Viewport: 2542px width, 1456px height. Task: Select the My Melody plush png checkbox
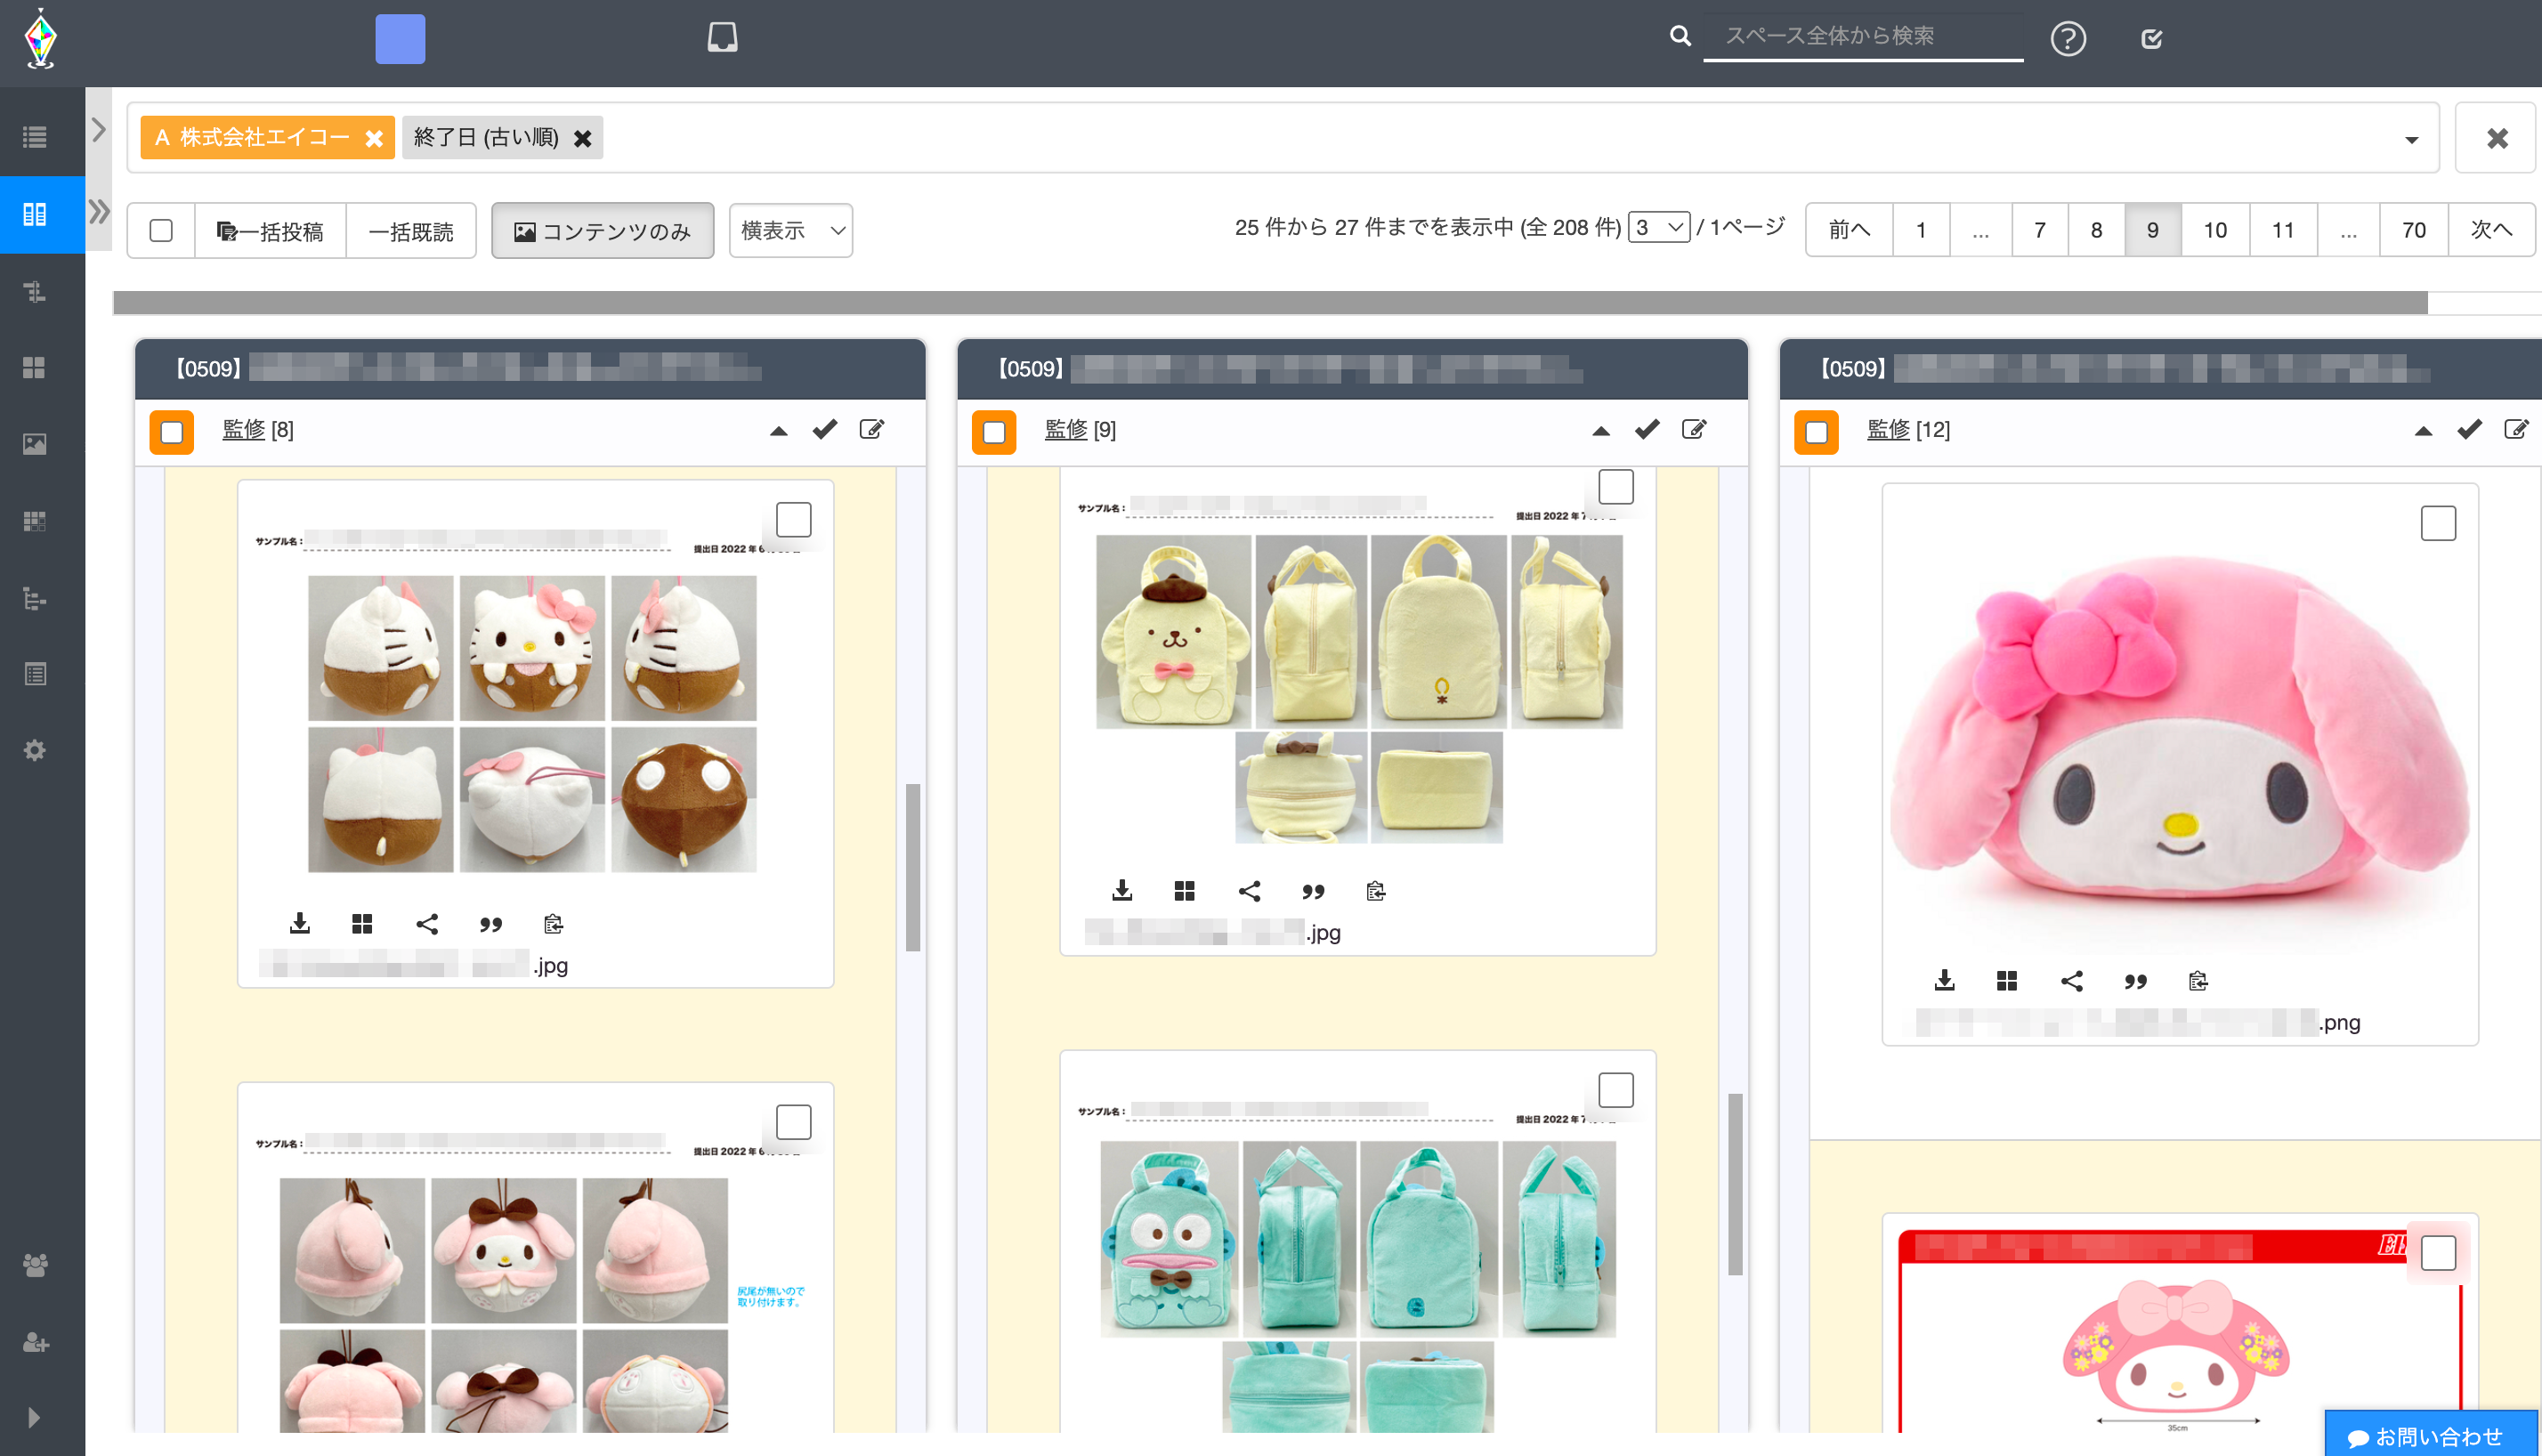(x=2438, y=523)
